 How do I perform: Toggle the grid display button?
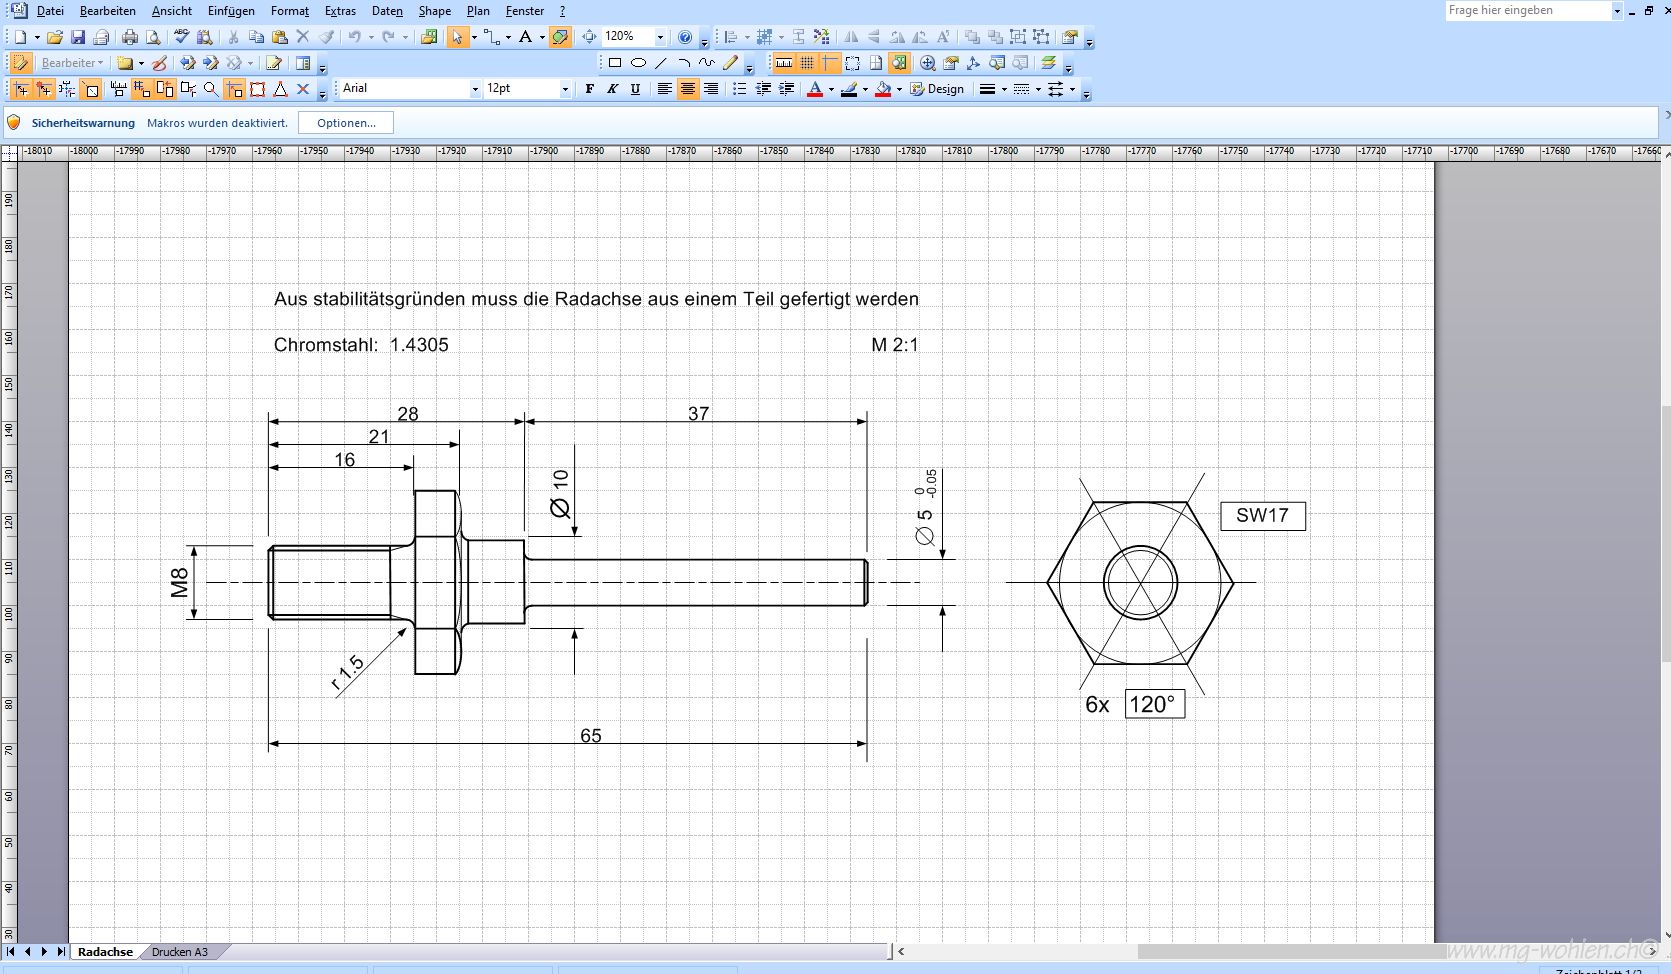pos(807,62)
